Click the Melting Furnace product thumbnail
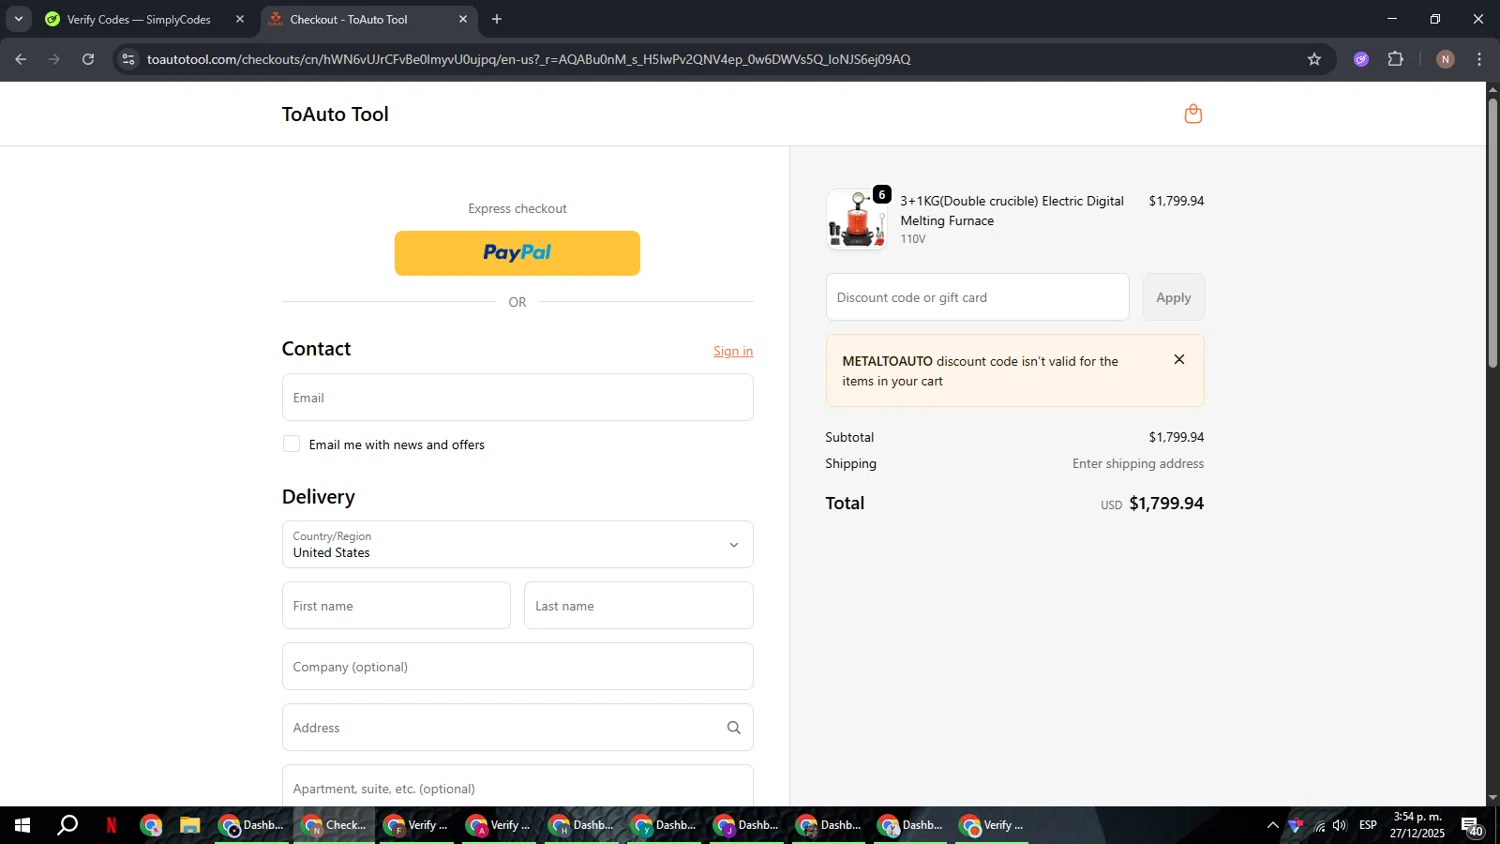The width and height of the screenshot is (1500, 844). [857, 220]
